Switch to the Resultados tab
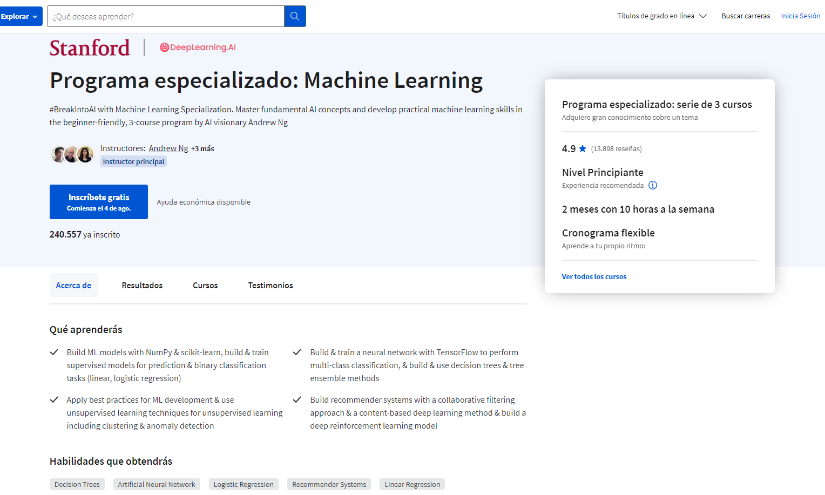Screen dimensions: 825x495 click(142, 285)
